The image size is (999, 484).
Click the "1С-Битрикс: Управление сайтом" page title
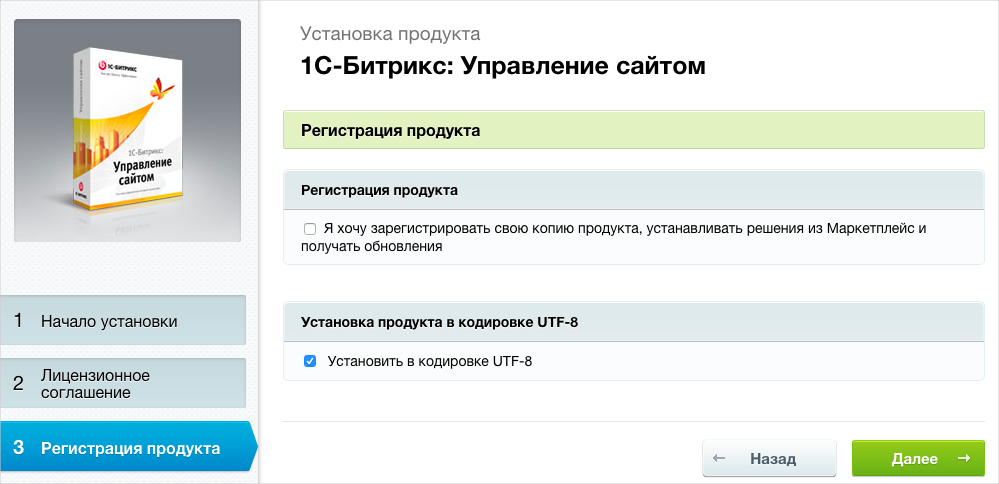503,66
